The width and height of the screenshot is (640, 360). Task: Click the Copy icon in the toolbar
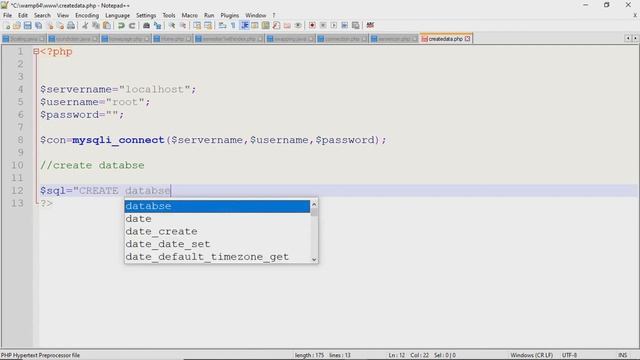(x=96, y=26)
